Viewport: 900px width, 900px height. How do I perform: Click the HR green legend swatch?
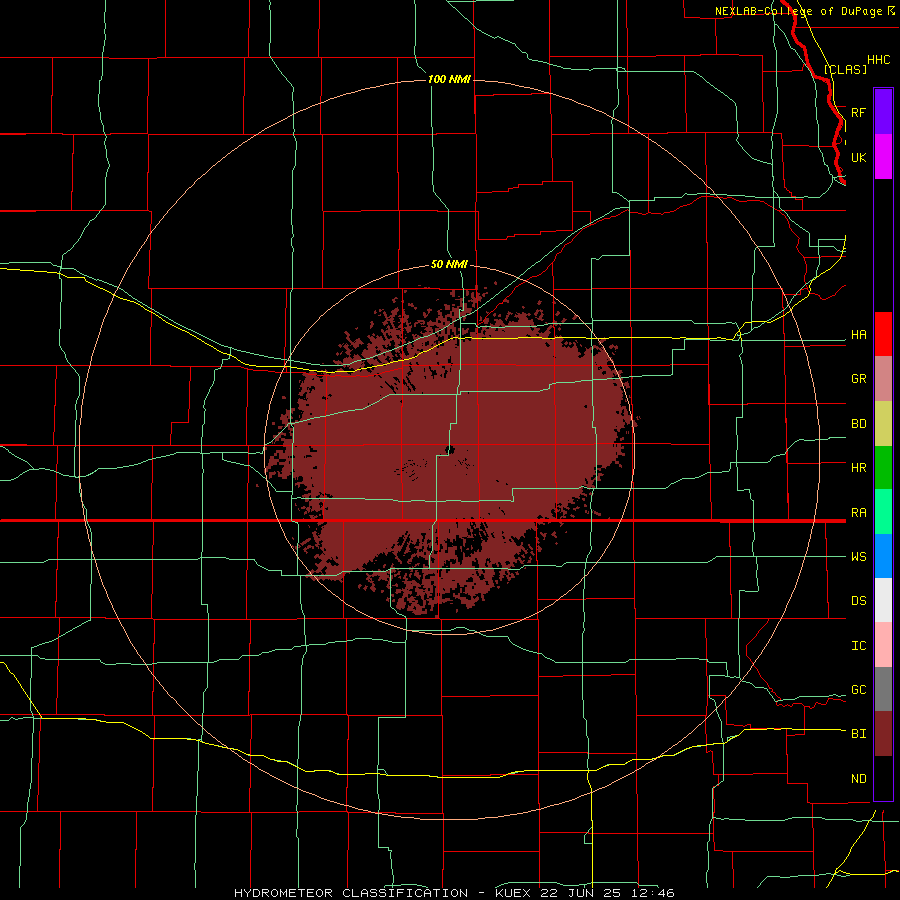click(x=883, y=467)
